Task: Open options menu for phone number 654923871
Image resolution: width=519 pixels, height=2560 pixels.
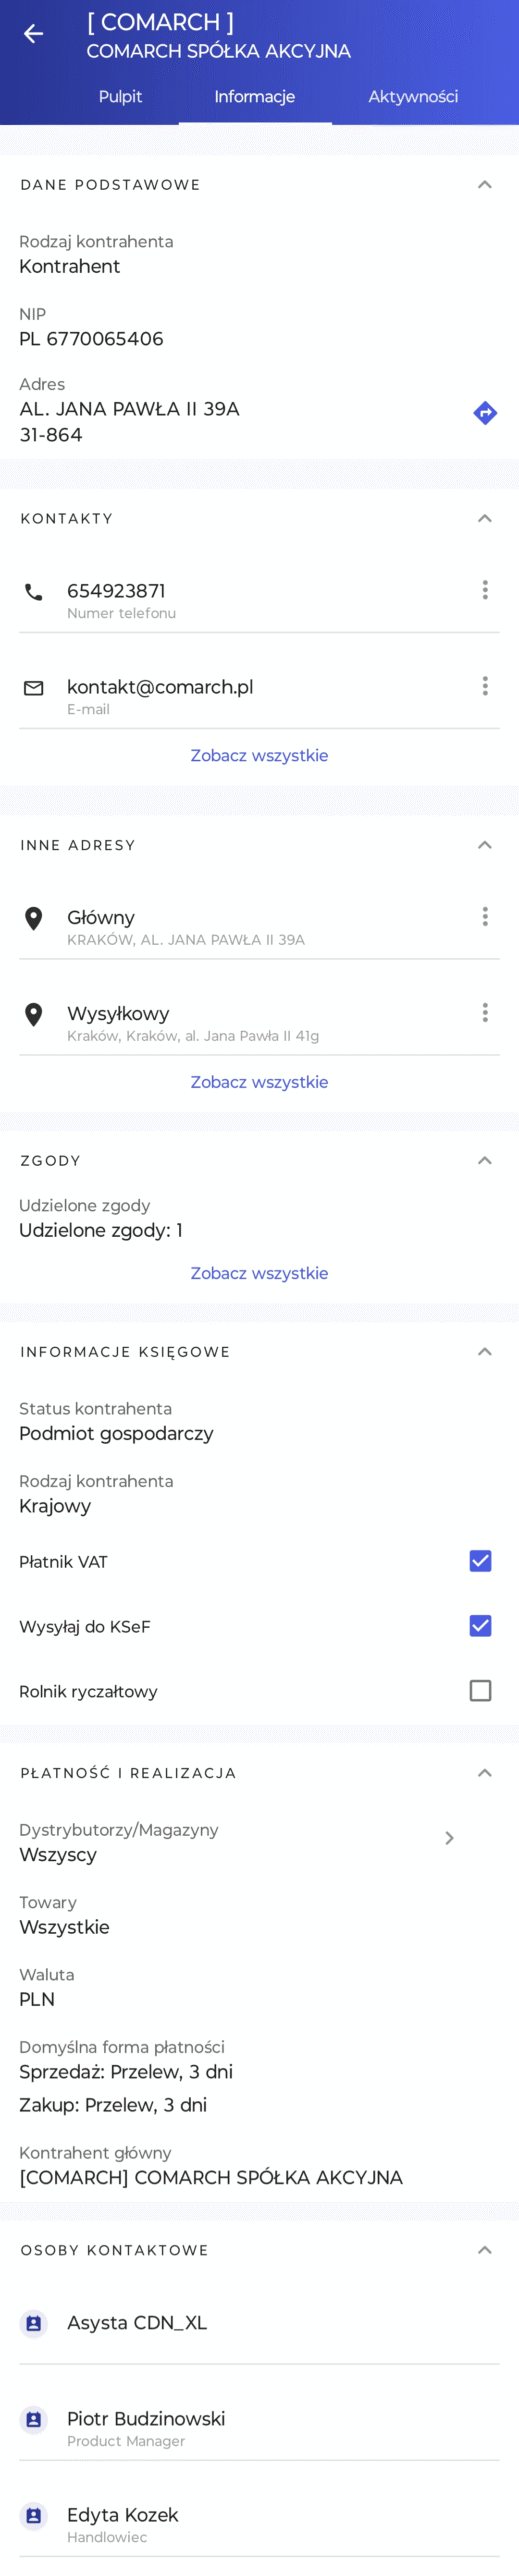Action: (485, 590)
